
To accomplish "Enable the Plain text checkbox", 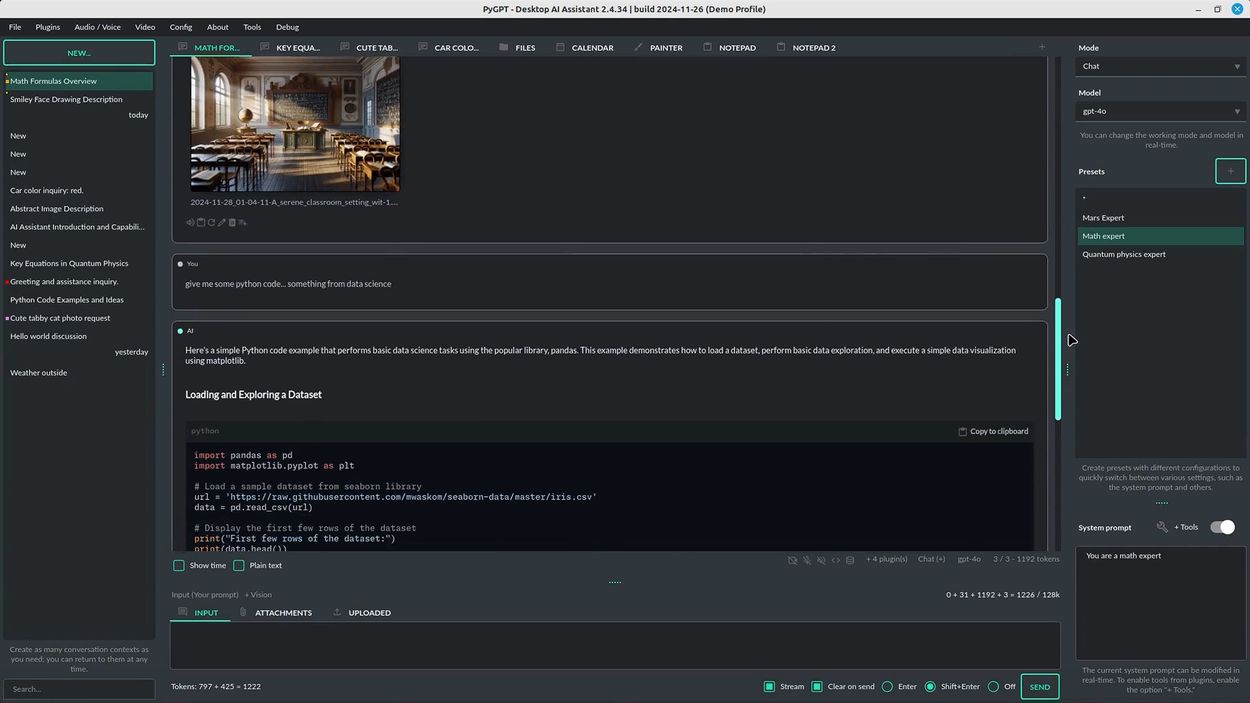I will 239,565.
